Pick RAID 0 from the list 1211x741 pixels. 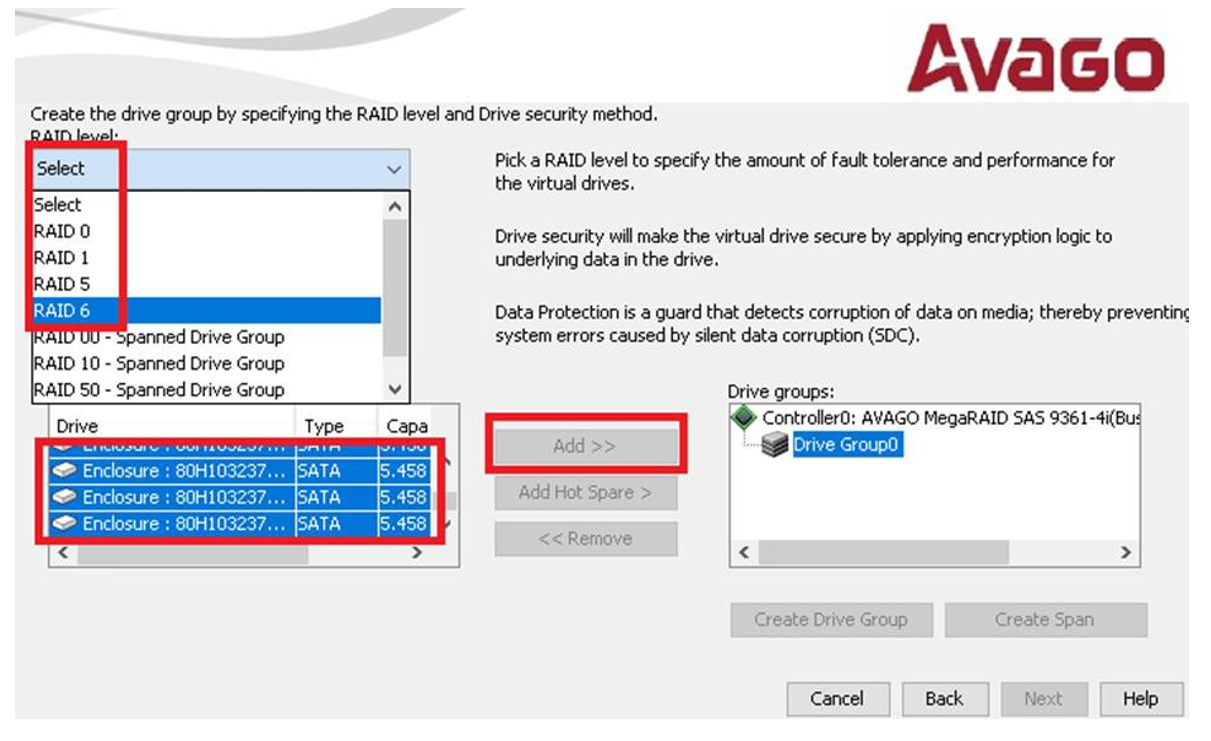(207, 231)
